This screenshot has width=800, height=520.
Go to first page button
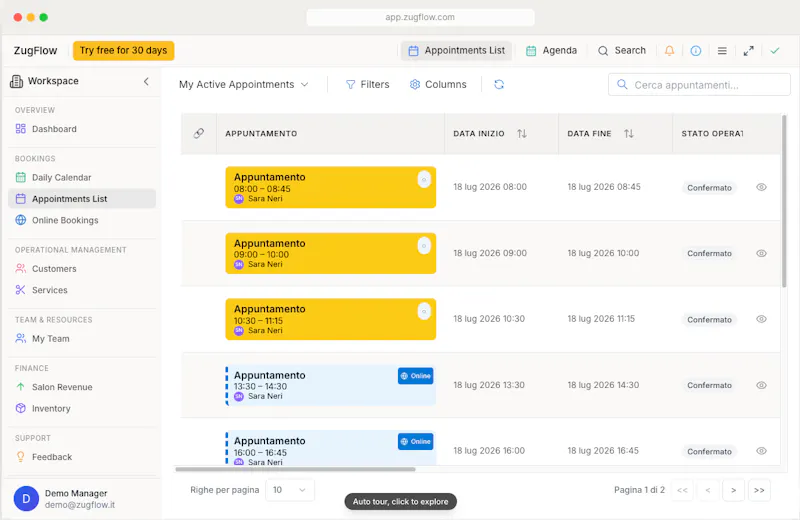point(682,490)
